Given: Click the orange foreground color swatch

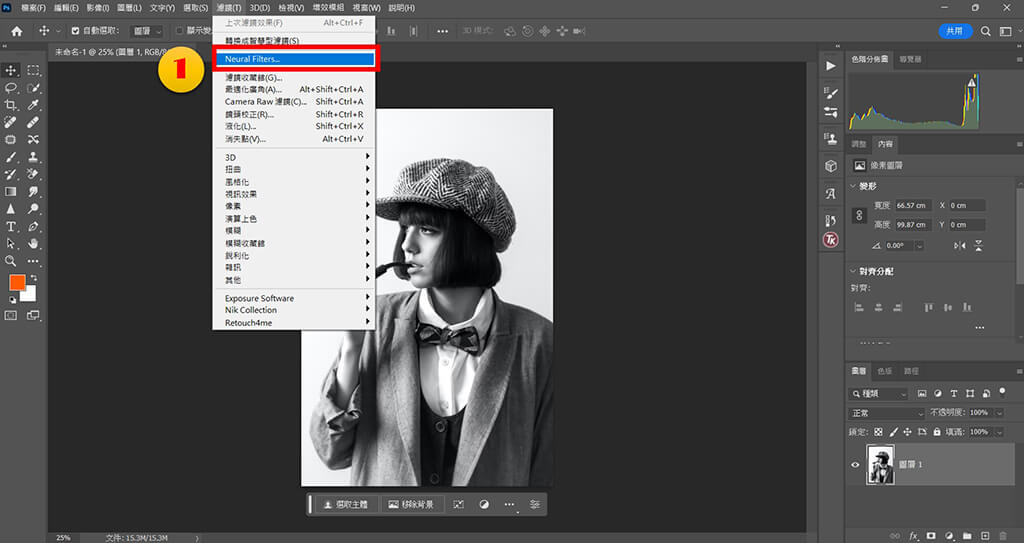Looking at the screenshot, I should (17, 282).
